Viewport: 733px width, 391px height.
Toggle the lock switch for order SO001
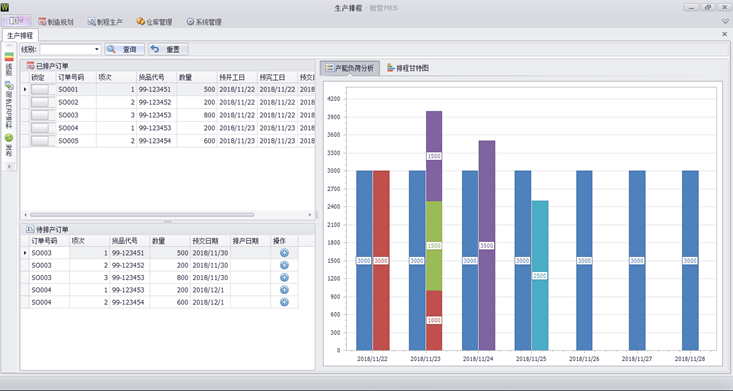coord(43,89)
